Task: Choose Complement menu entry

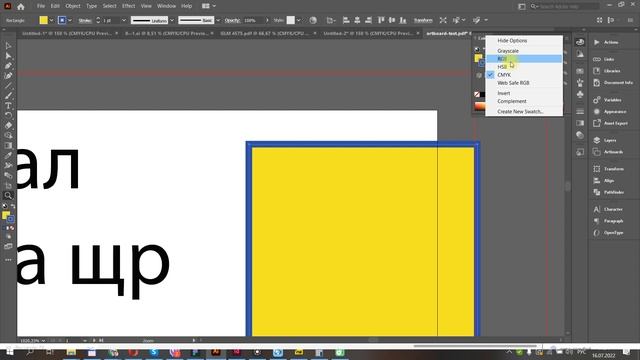Action: [x=524, y=101]
